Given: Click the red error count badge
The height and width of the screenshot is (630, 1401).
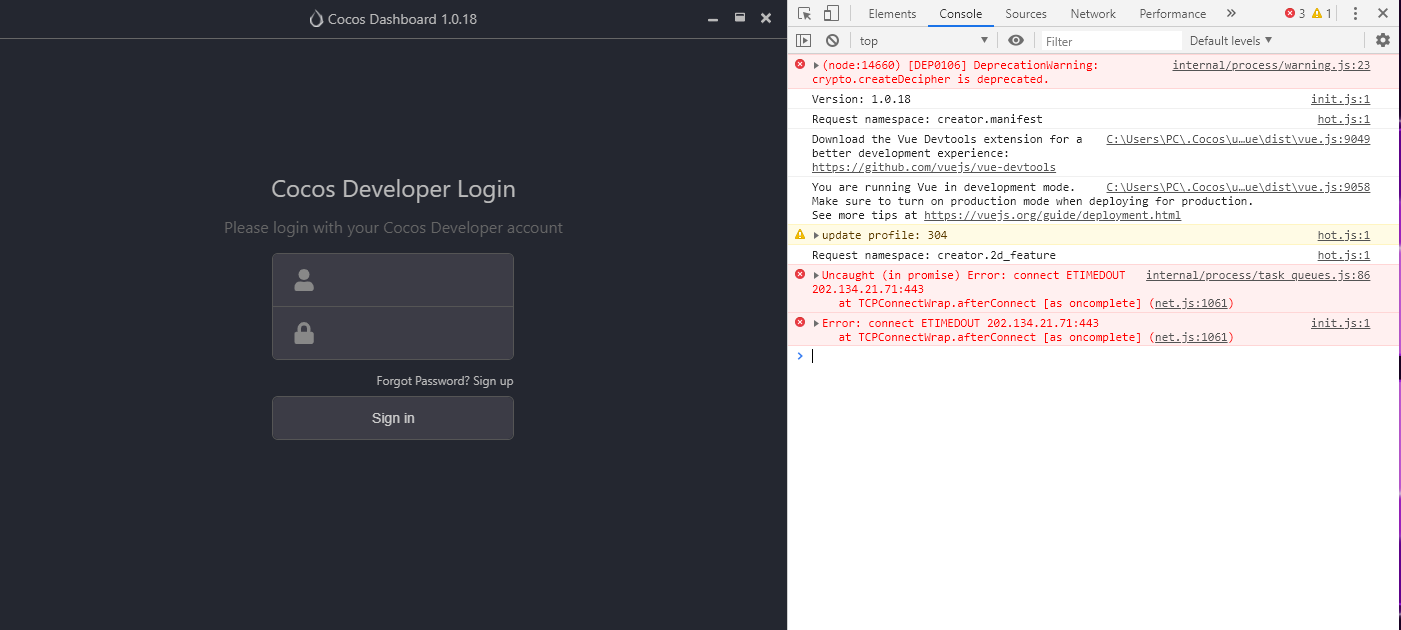Looking at the screenshot, I should 1295,14.
